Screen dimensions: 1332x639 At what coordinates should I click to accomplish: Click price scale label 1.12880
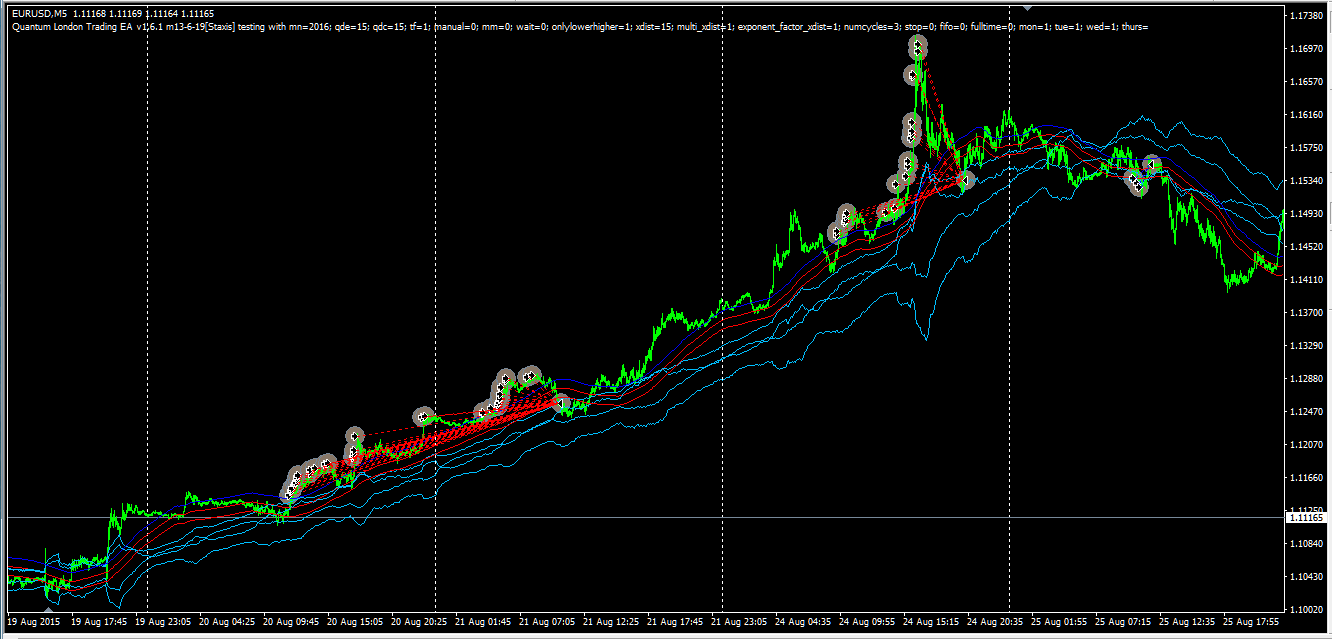[x=1306, y=380]
